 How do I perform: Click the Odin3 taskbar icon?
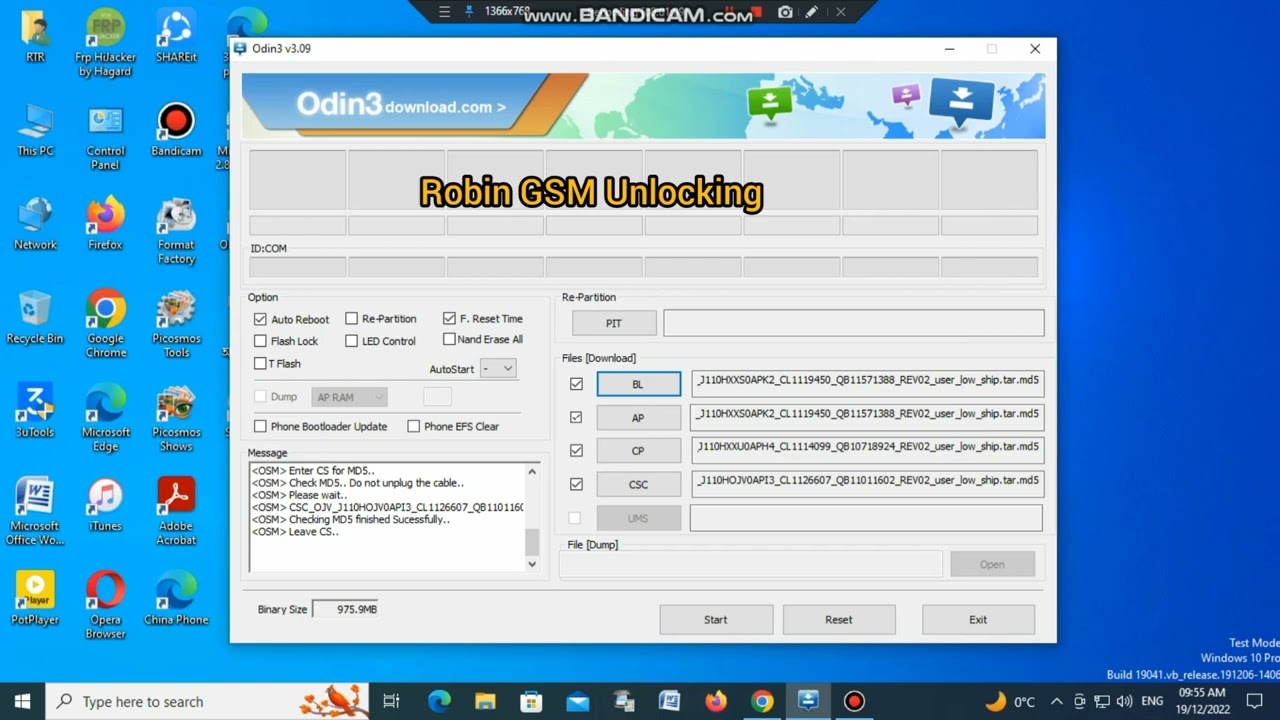pos(808,701)
